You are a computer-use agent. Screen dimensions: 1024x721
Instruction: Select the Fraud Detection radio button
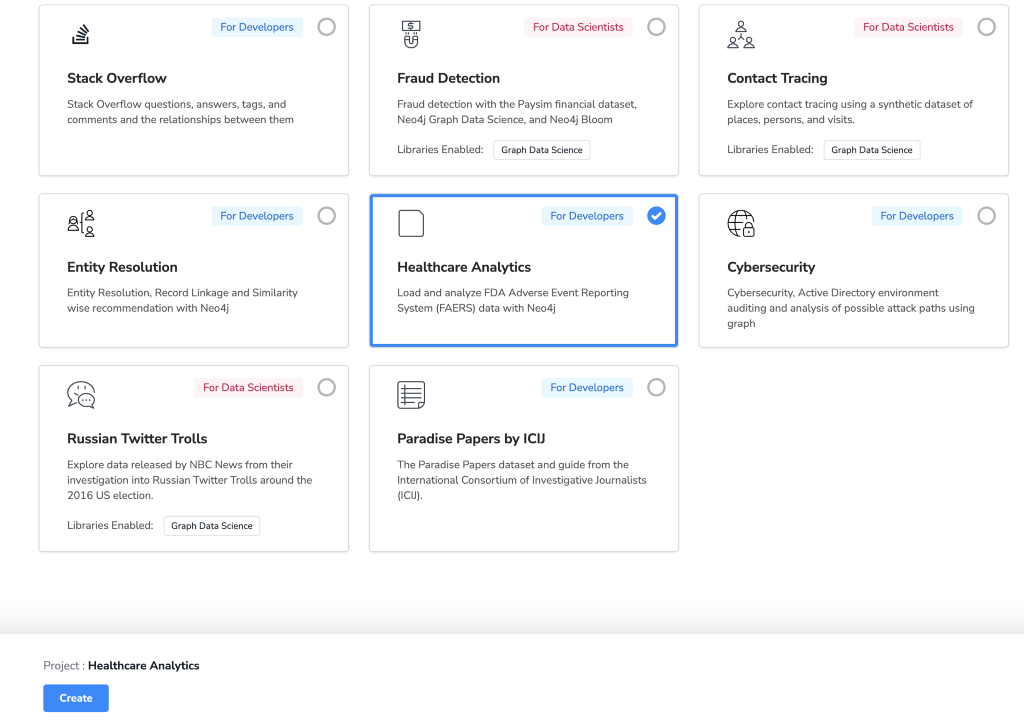pyautogui.click(x=656, y=27)
